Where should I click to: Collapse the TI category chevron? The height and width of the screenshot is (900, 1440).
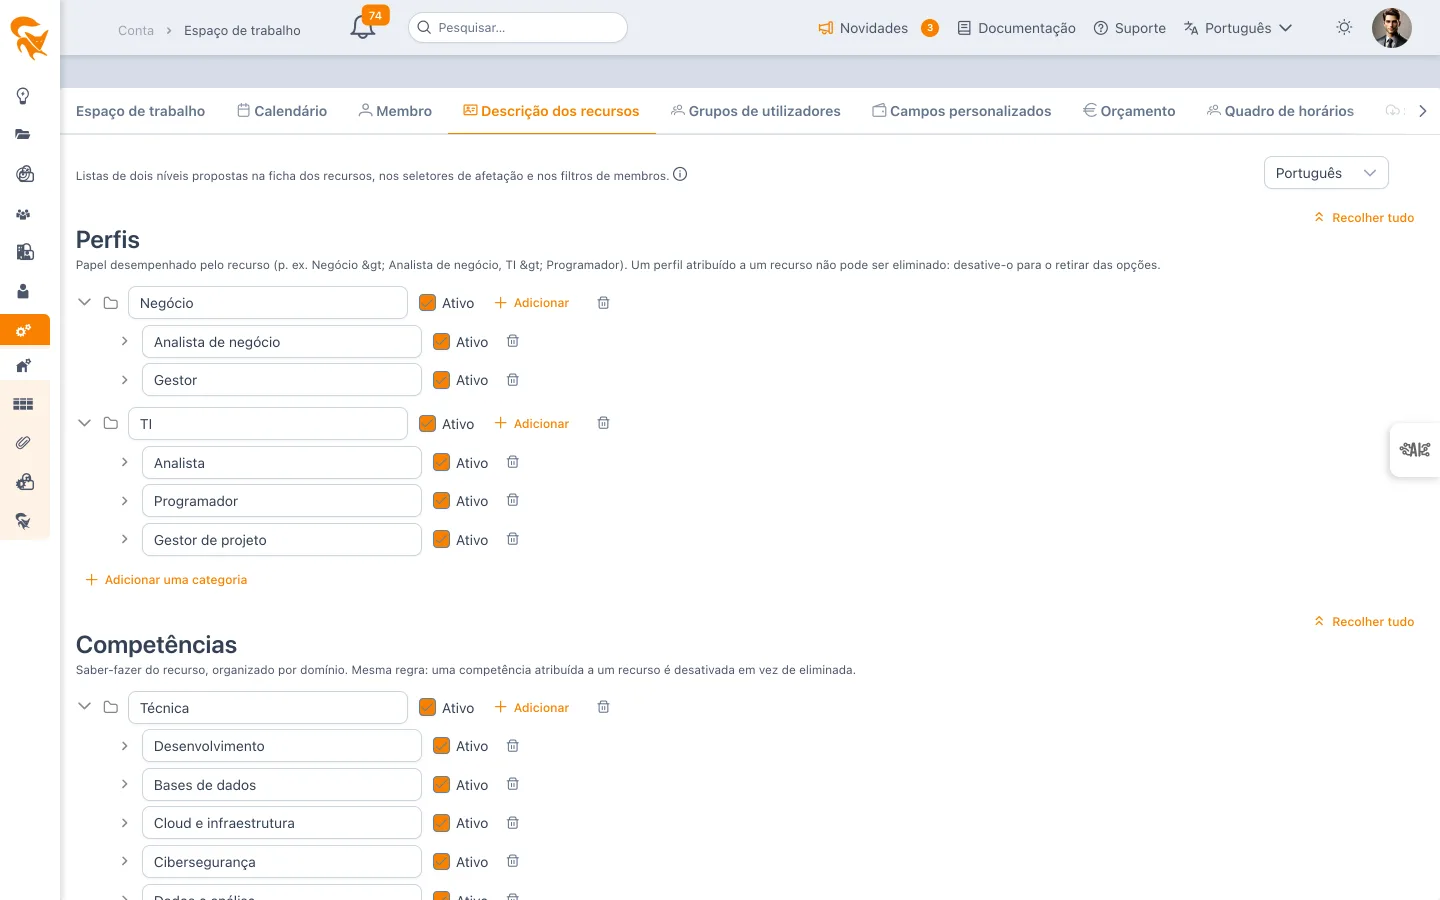pos(85,423)
